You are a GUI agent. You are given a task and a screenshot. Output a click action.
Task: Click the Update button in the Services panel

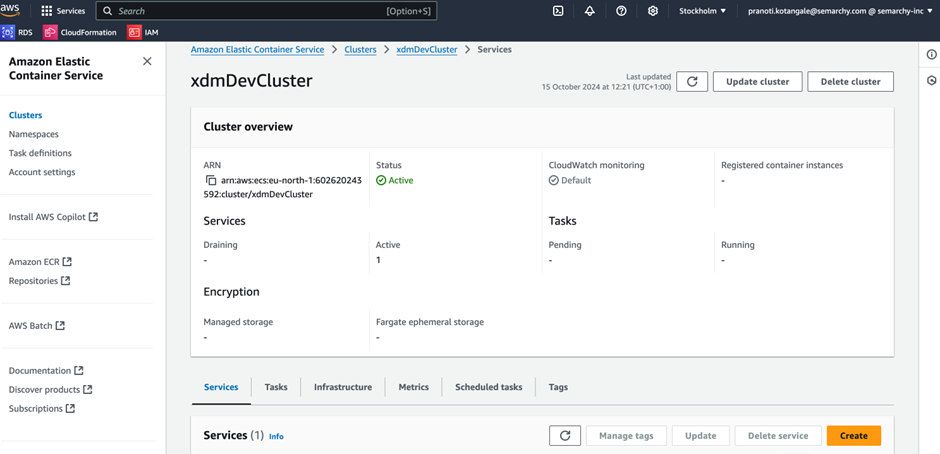(700, 435)
